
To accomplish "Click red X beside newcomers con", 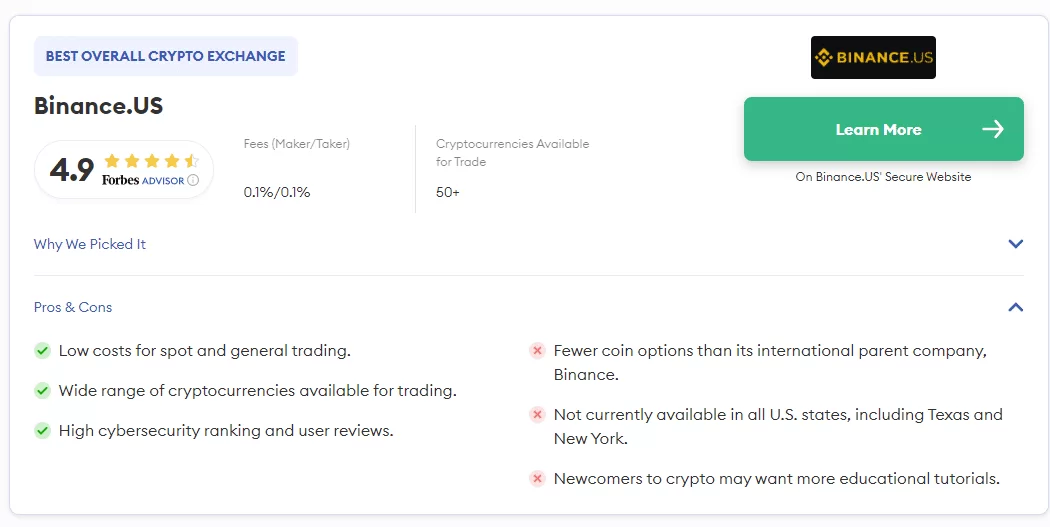I will 537,479.
